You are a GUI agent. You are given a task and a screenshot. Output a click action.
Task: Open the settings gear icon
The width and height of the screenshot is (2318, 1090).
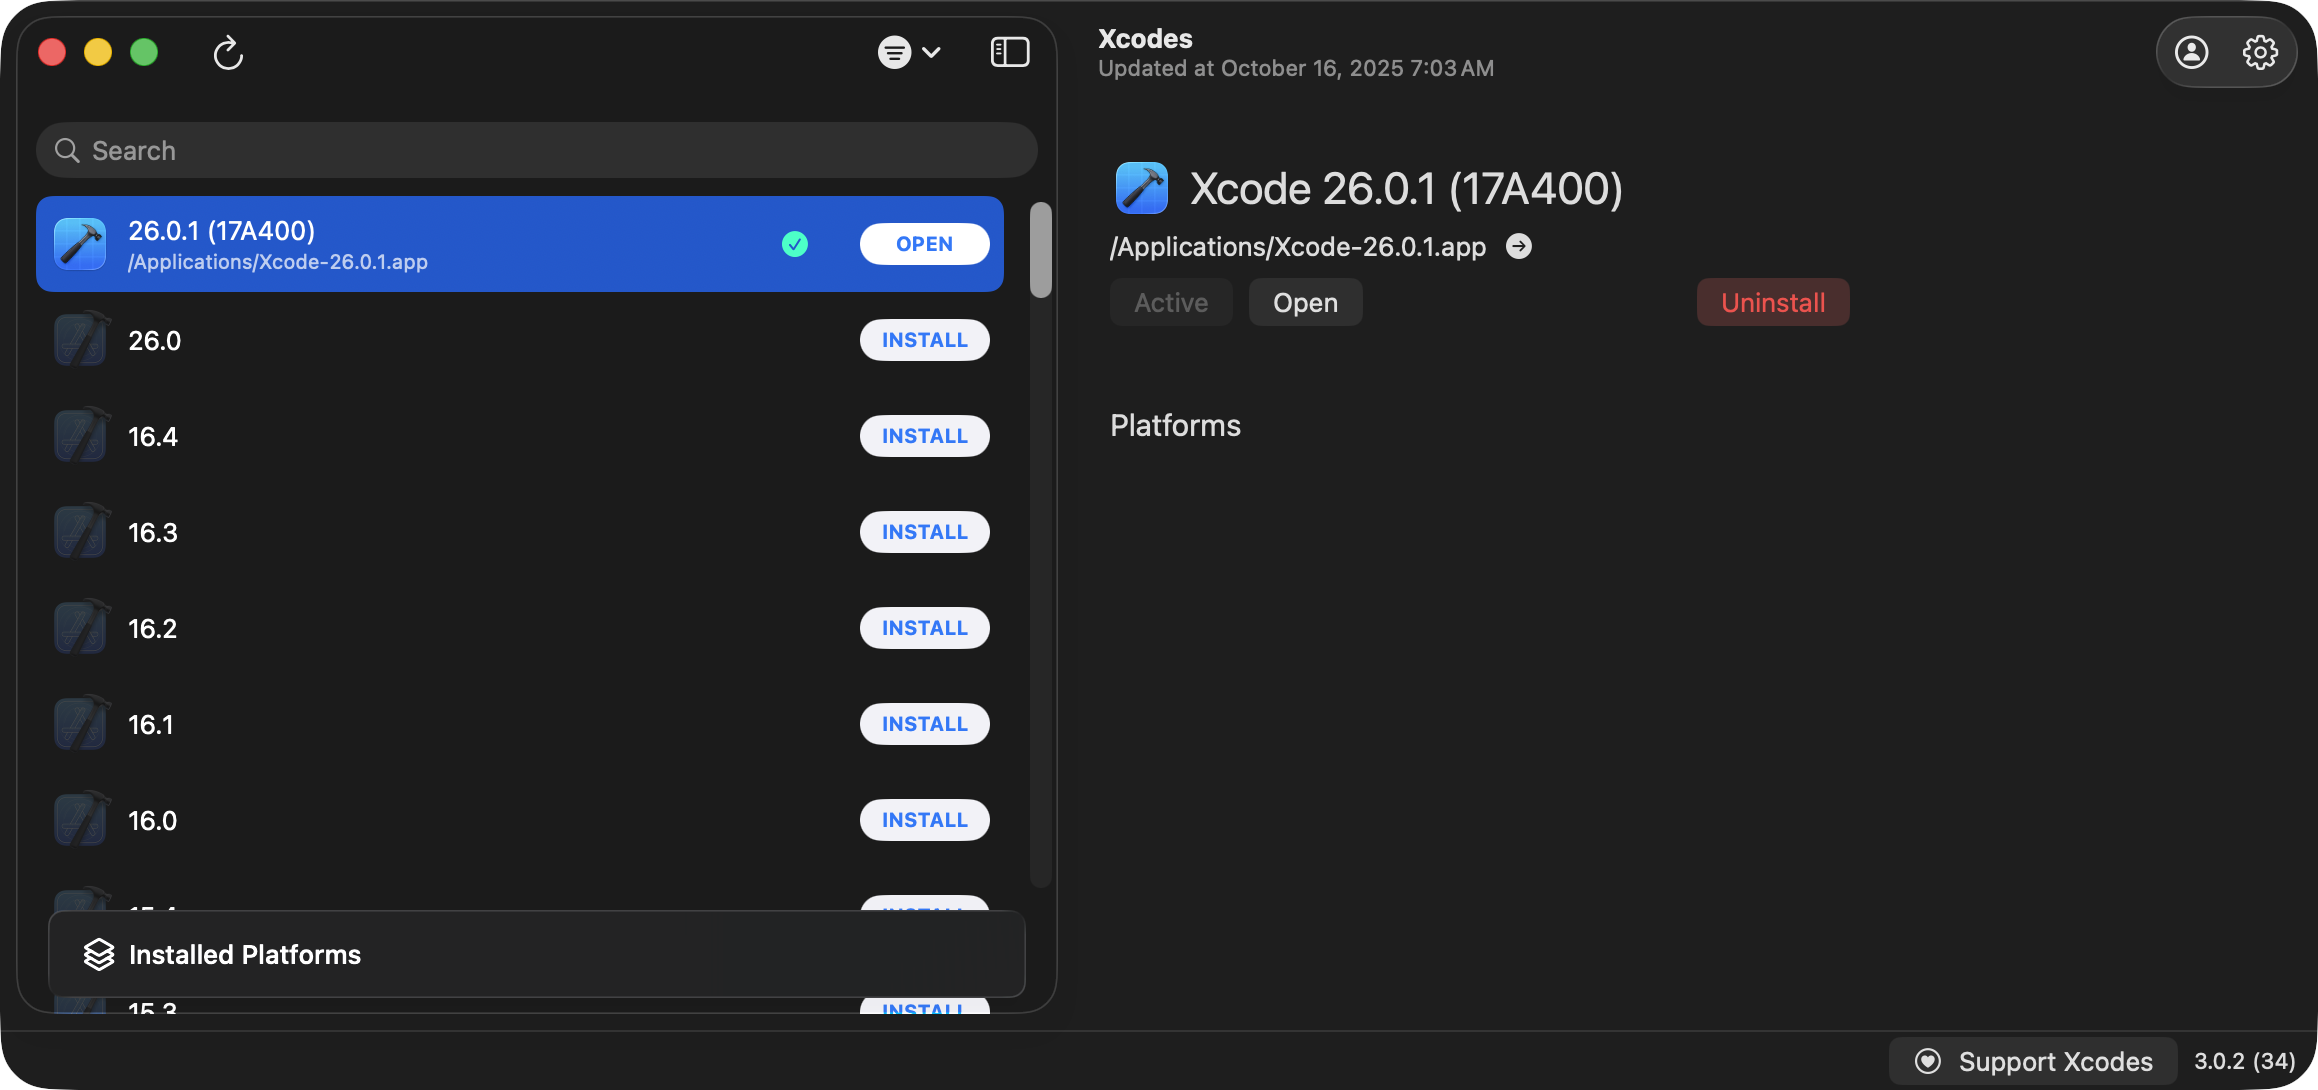(x=2259, y=52)
